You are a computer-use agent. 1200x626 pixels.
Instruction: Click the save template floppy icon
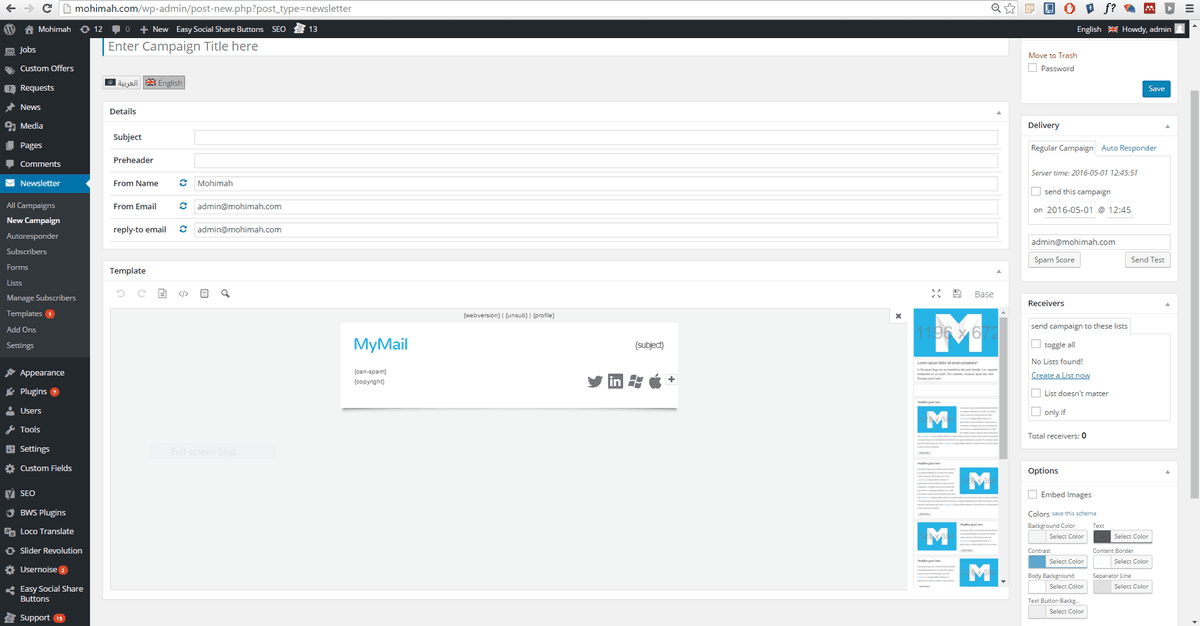click(957, 294)
